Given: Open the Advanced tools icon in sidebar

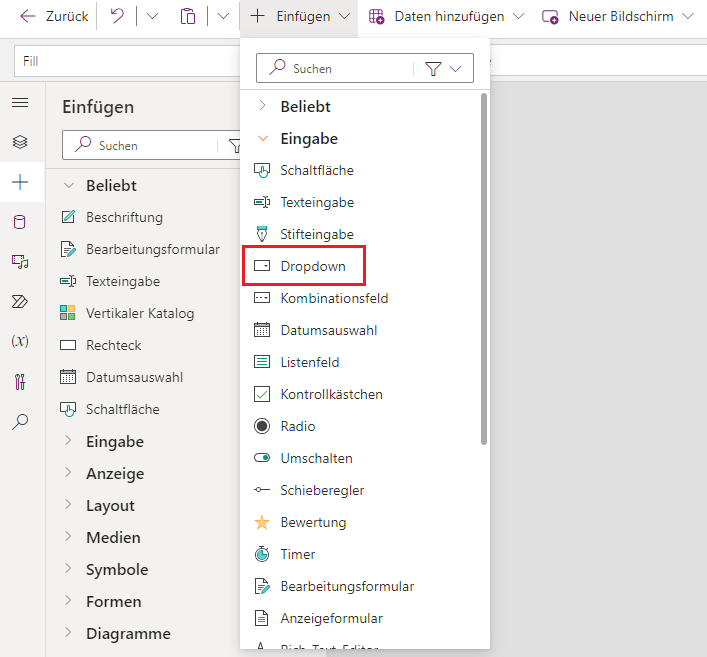Looking at the screenshot, I should tap(20, 381).
